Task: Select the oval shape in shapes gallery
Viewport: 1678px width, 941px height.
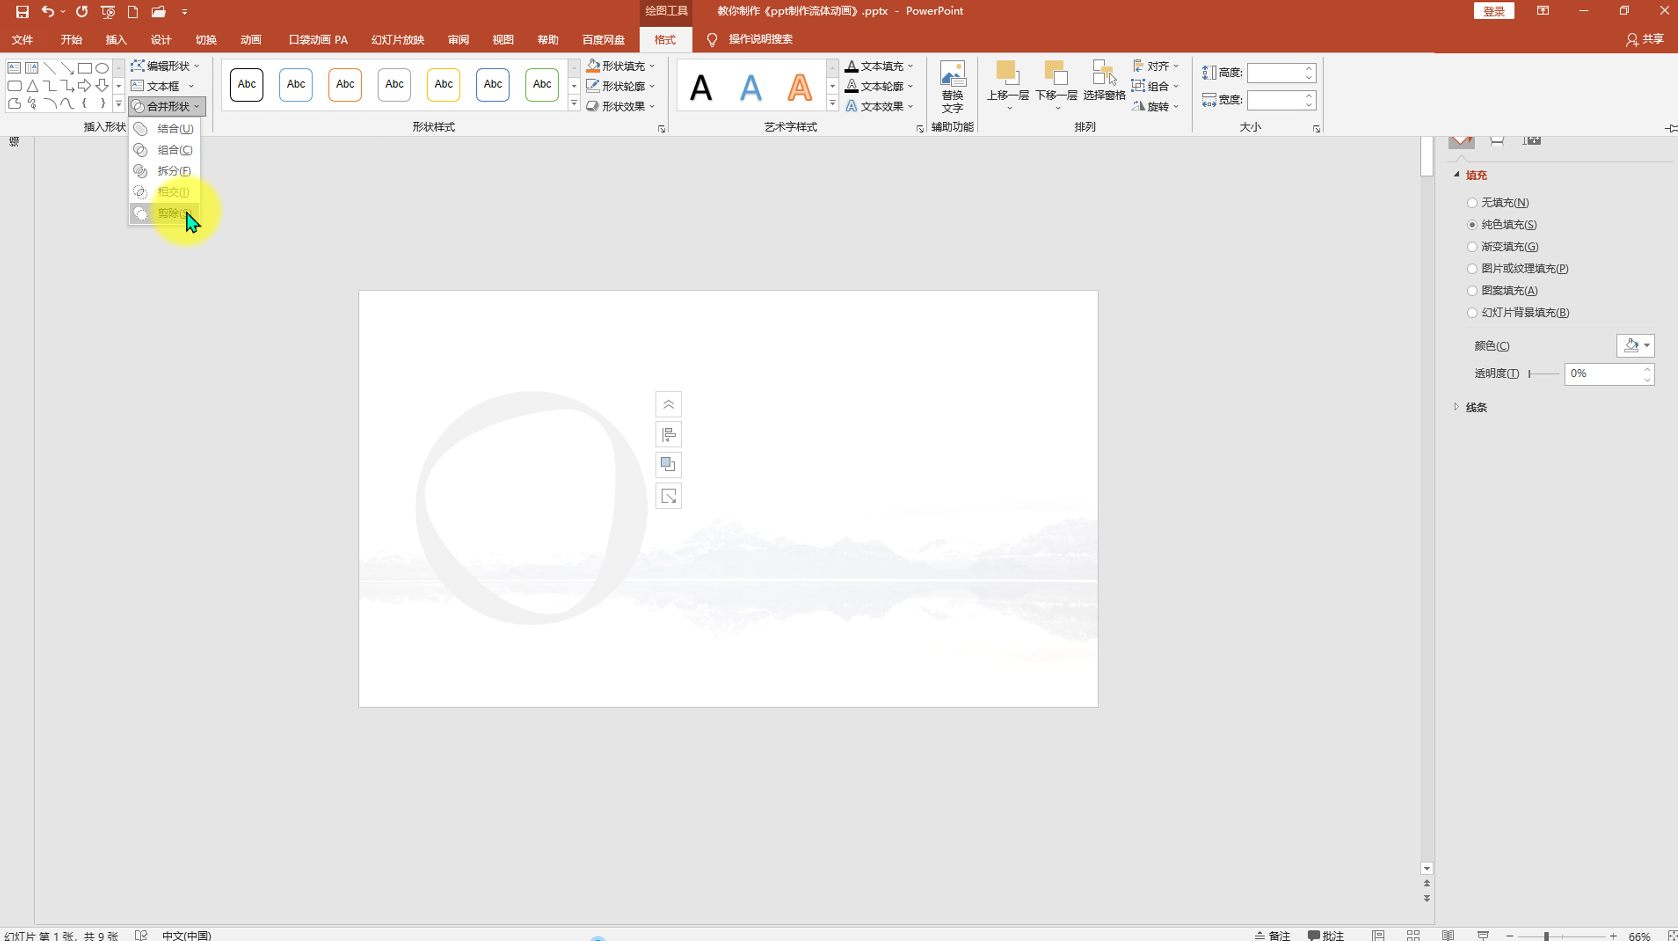Action: click(102, 68)
